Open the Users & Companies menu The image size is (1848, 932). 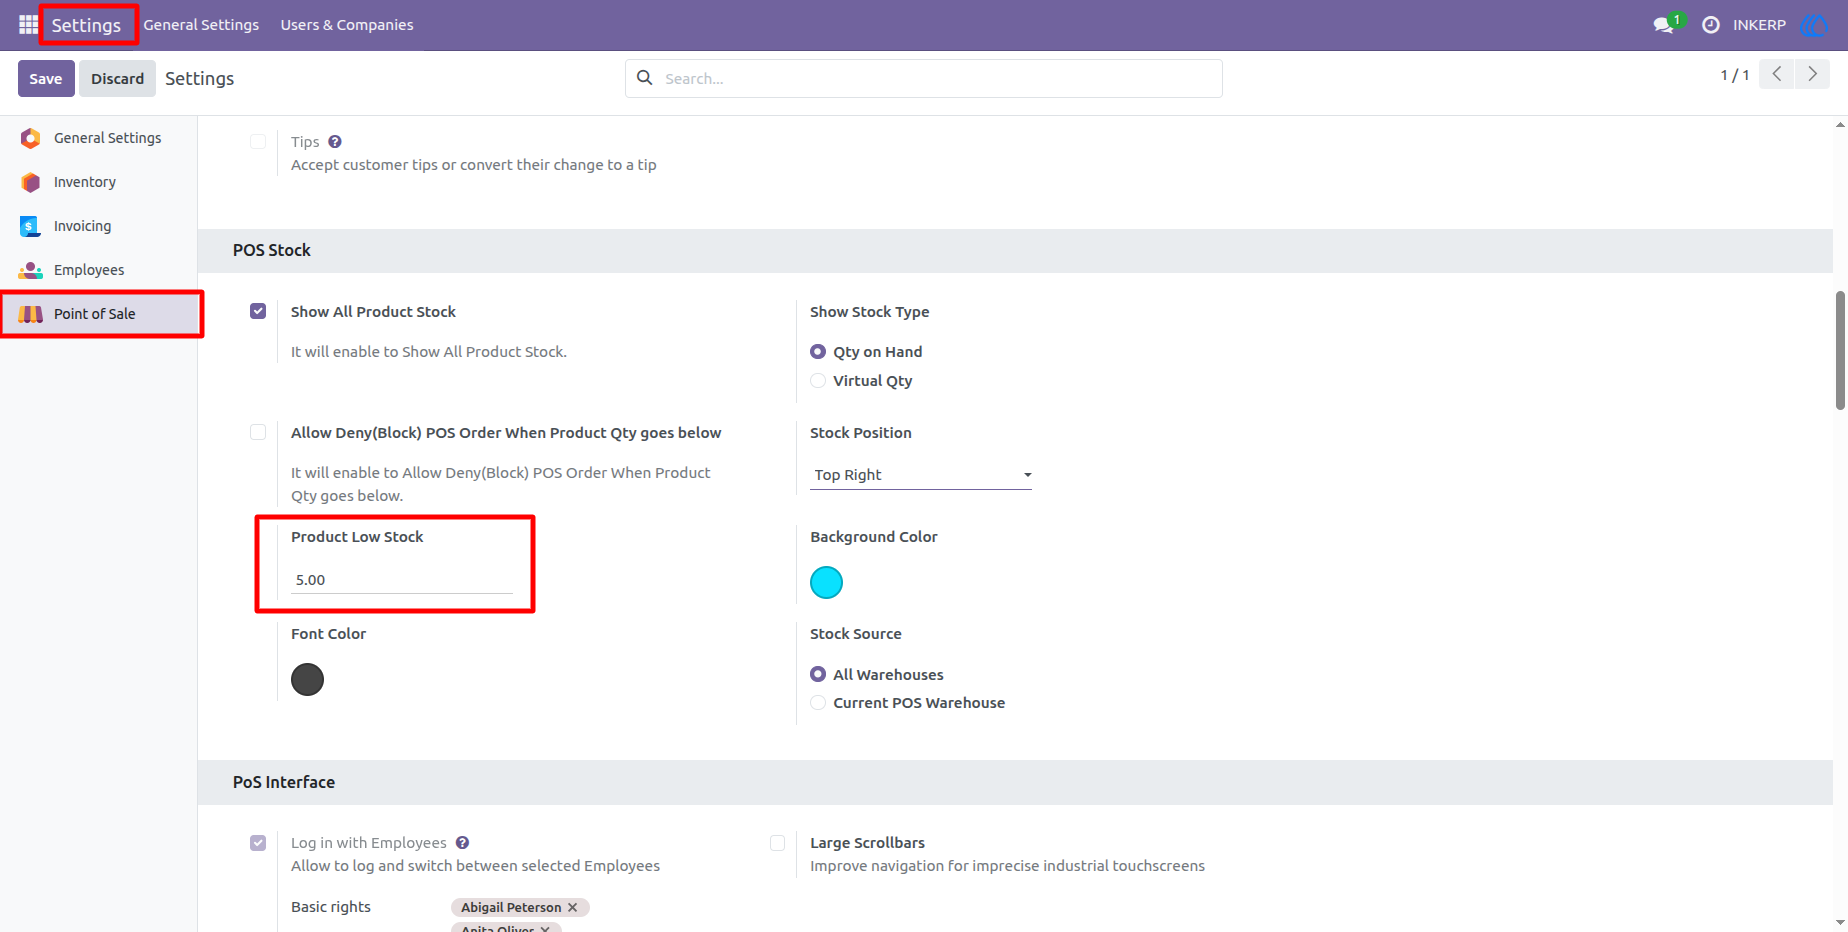tap(347, 25)
